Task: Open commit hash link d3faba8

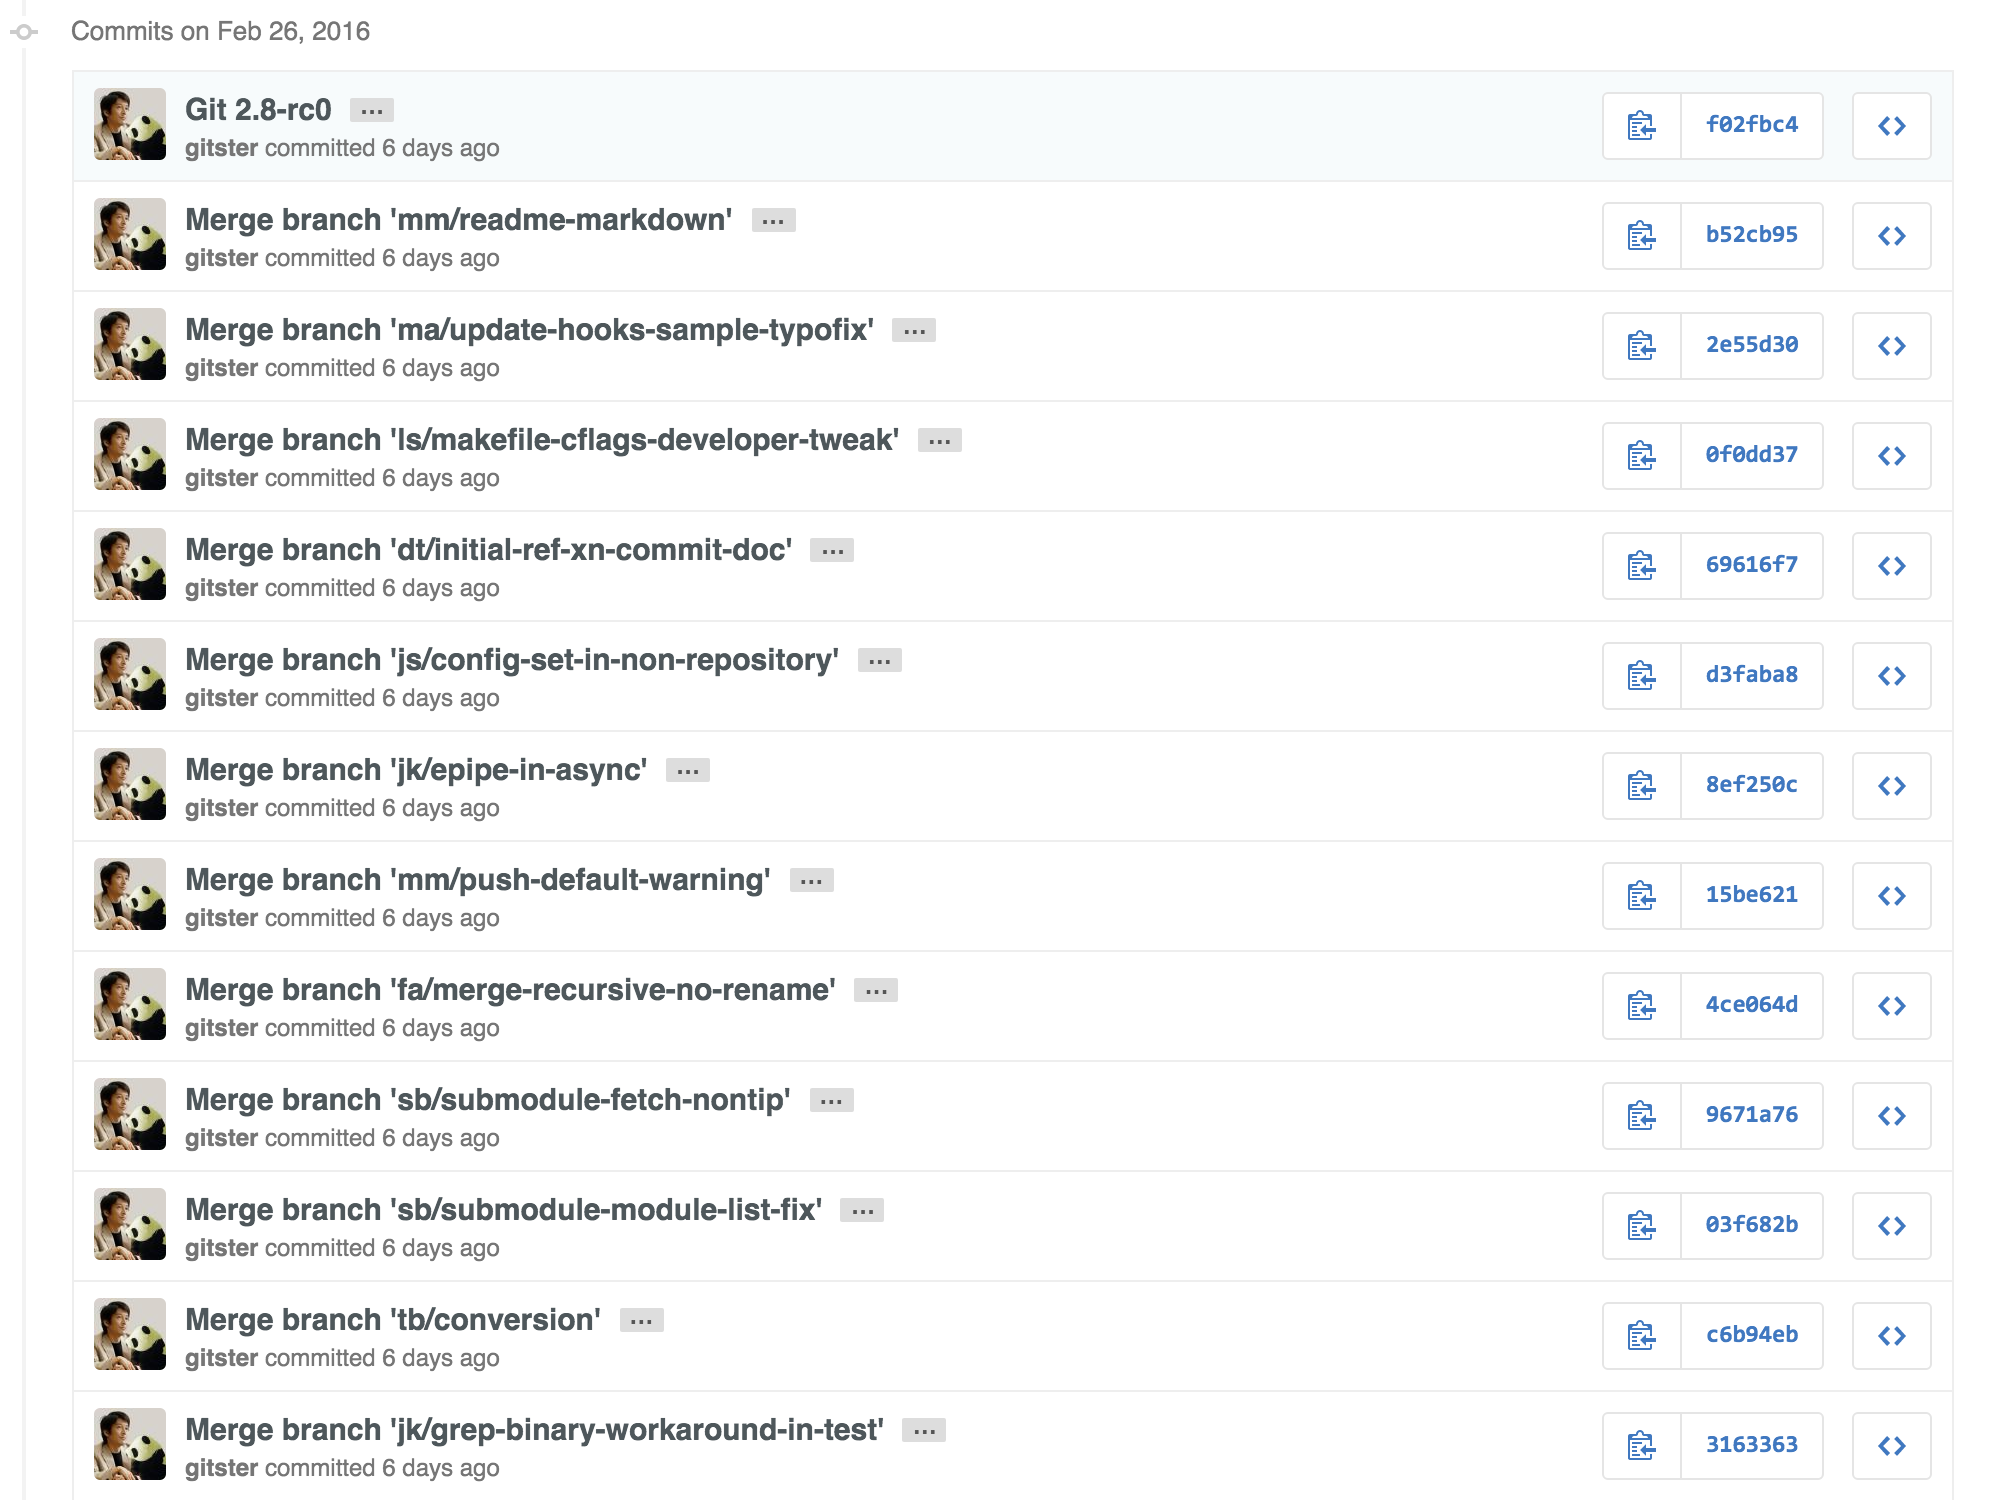Action: (1752, 676)
